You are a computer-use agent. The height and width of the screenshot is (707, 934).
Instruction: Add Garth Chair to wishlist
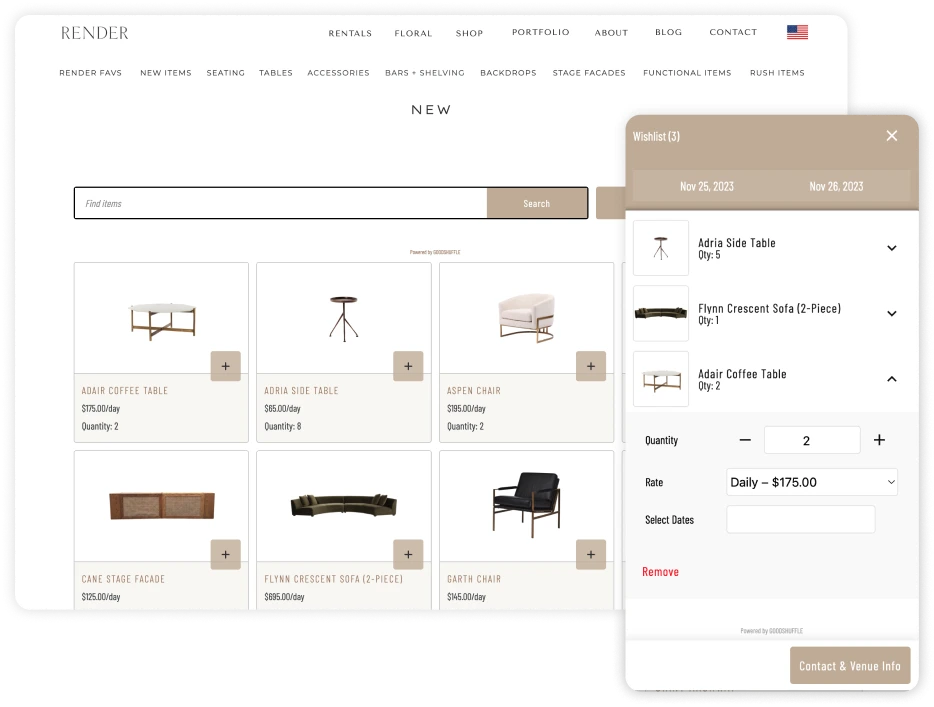click(591, 554)
